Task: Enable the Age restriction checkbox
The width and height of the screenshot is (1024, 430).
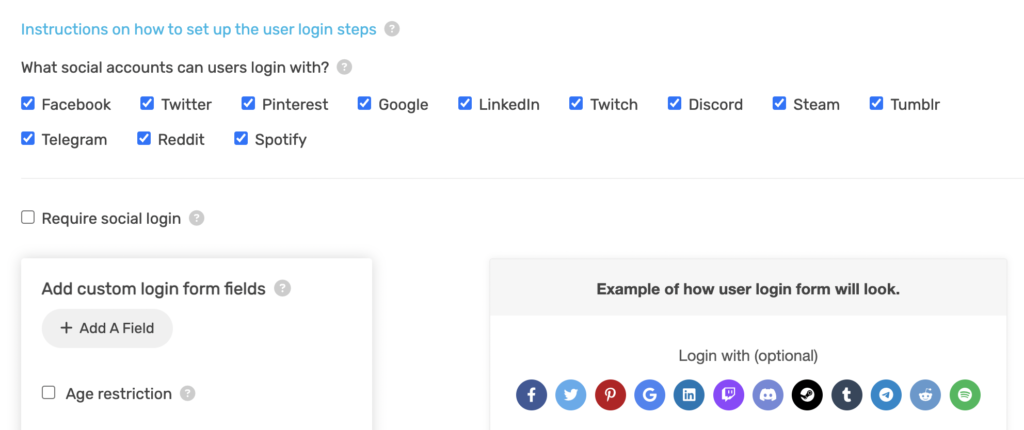Action: 48,393
